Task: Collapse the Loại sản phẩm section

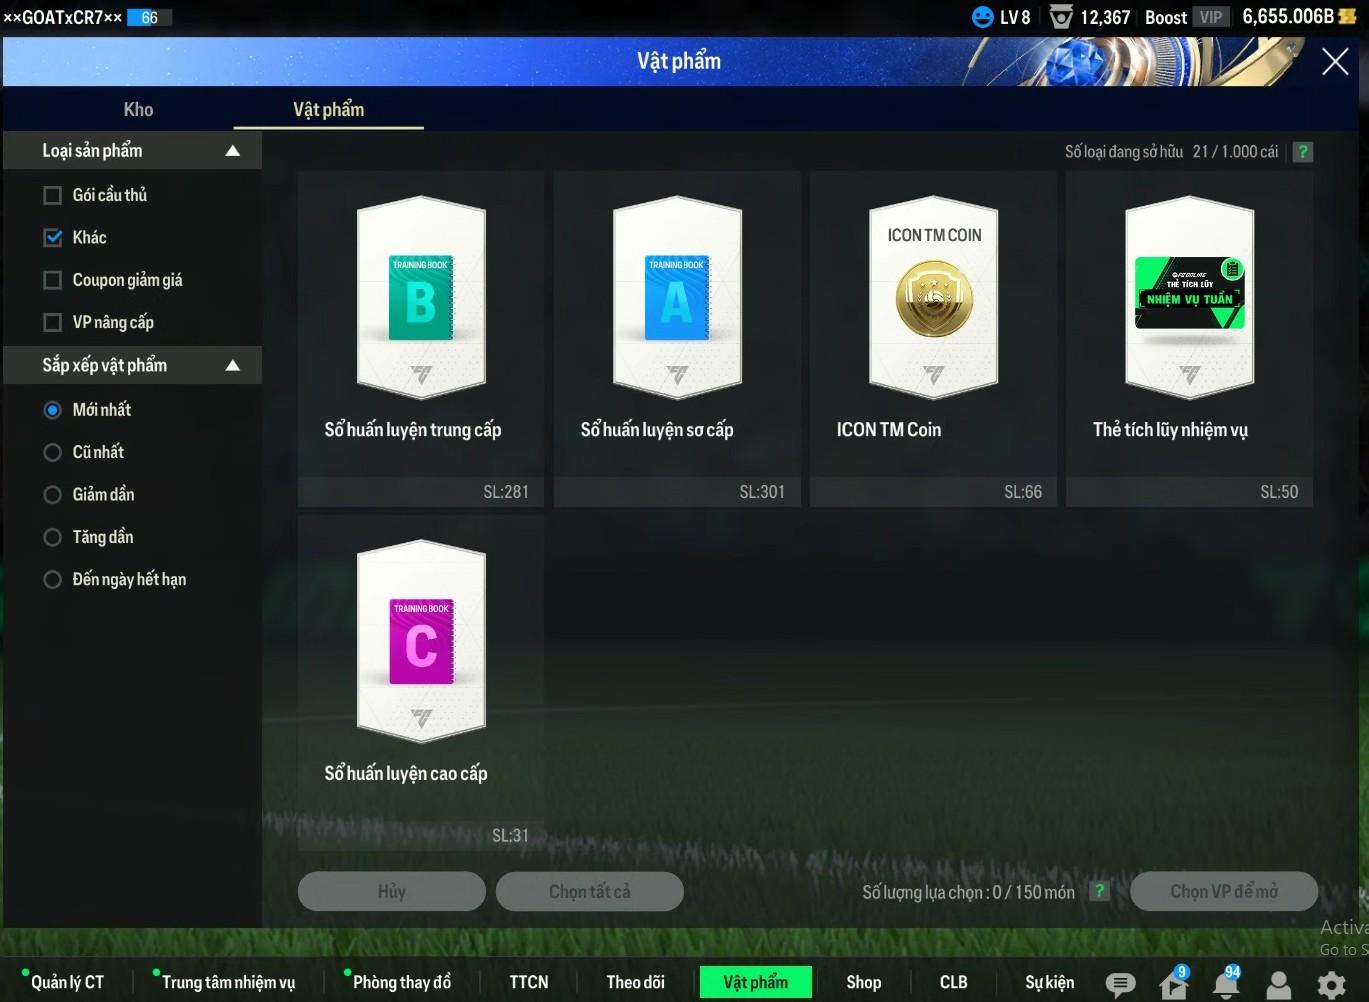Action: pos(232,151)
